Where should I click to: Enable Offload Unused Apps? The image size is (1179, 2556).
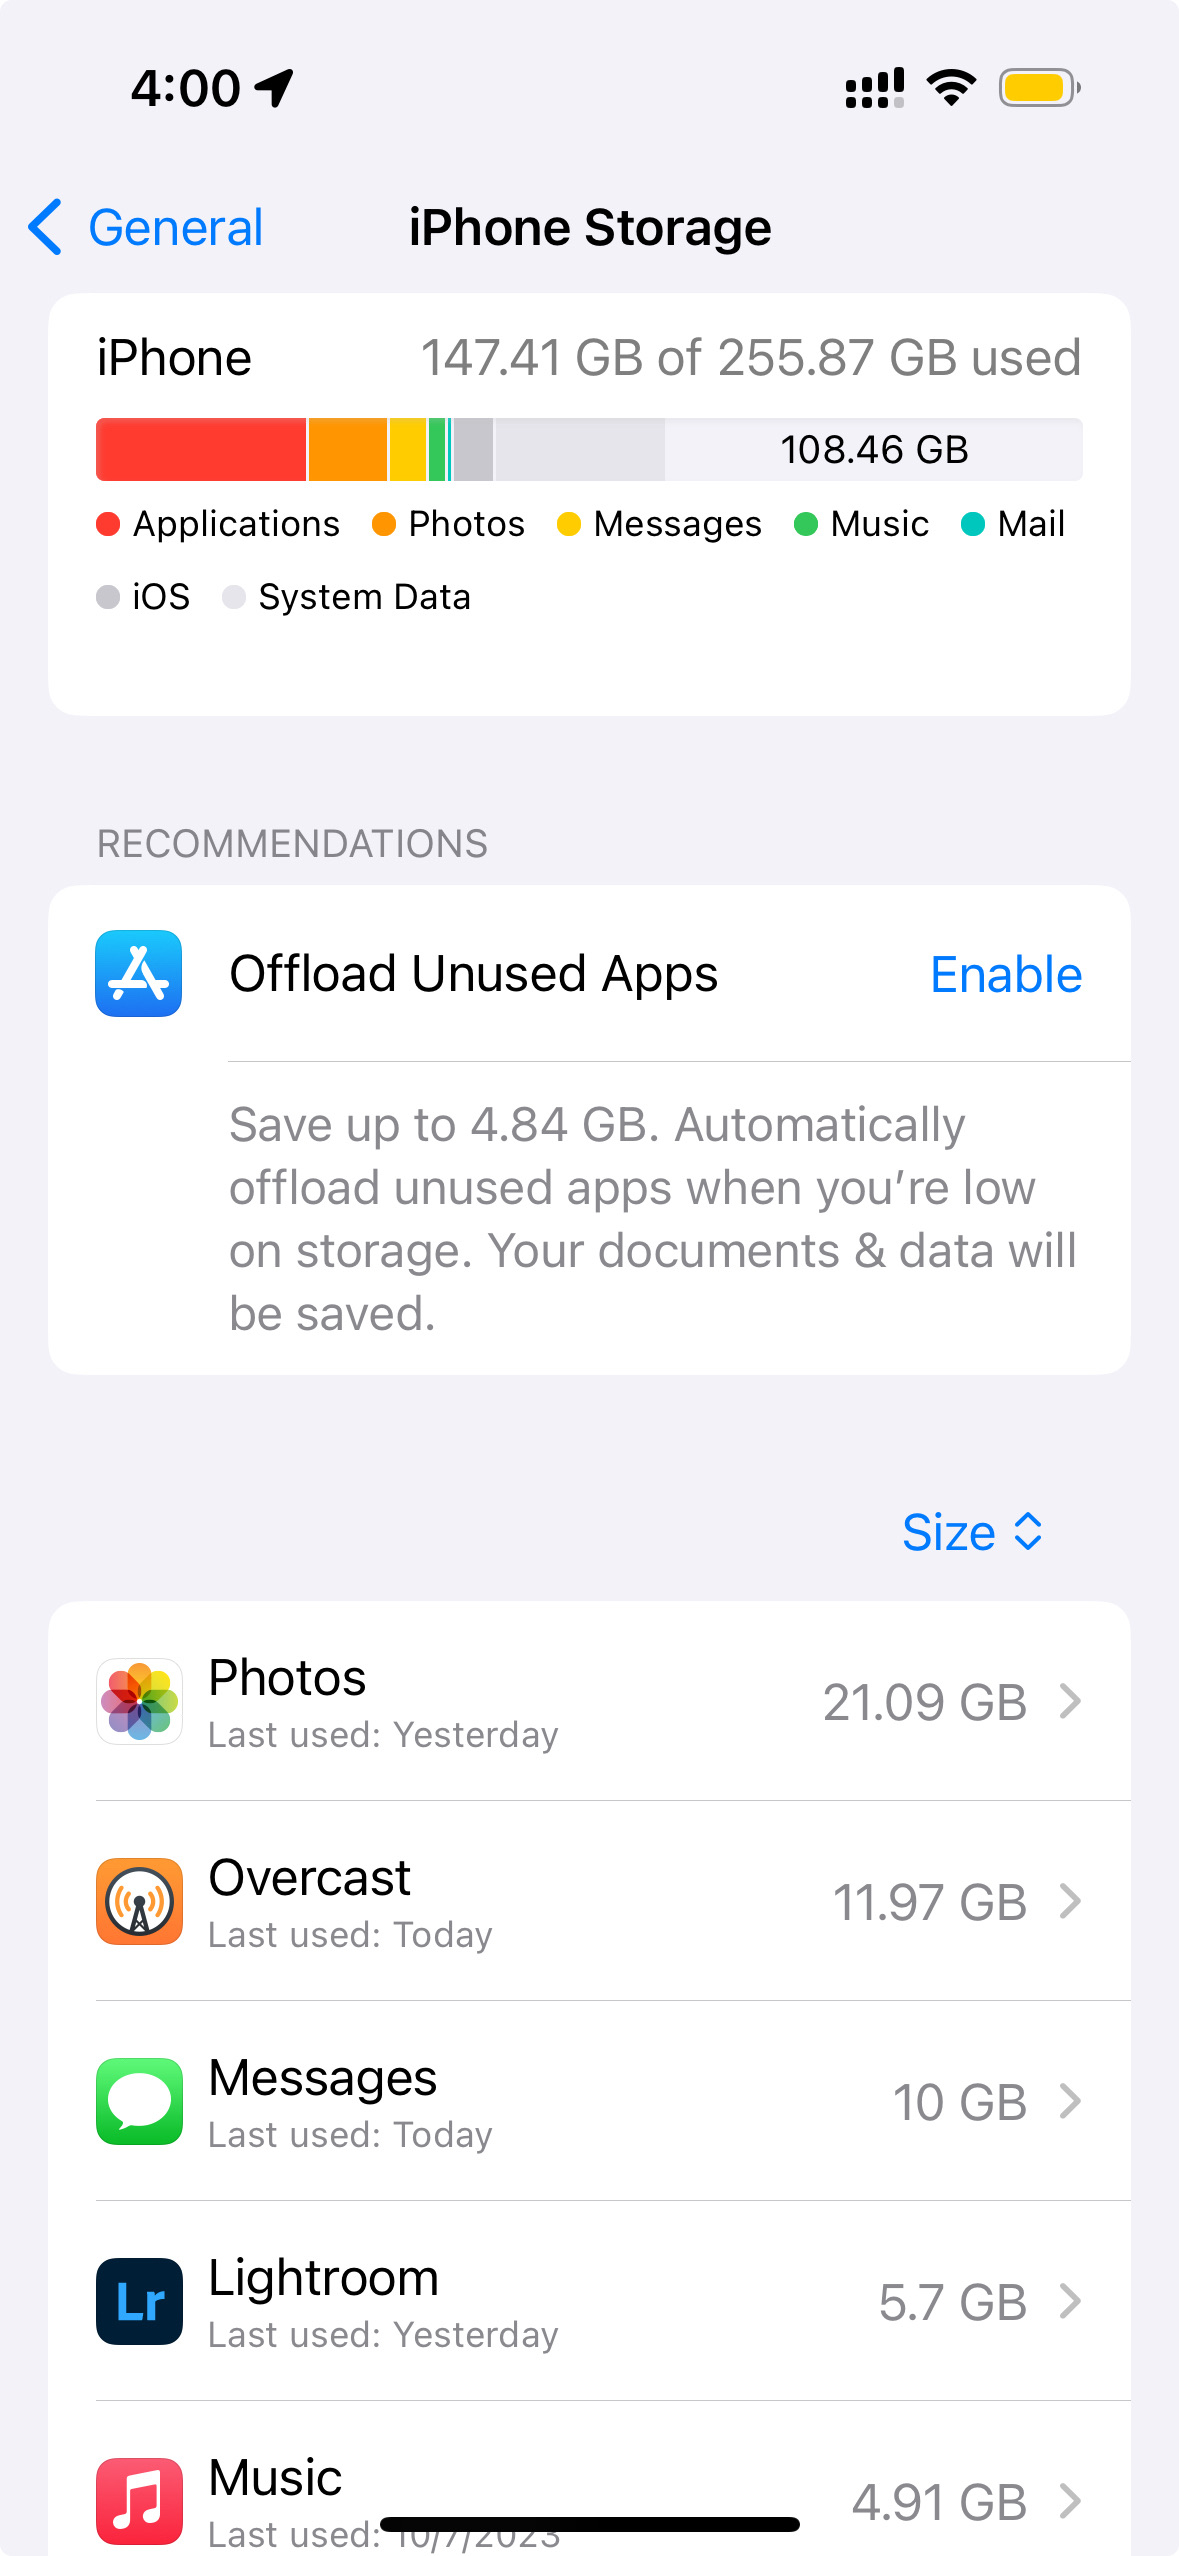coord(1005,974)
